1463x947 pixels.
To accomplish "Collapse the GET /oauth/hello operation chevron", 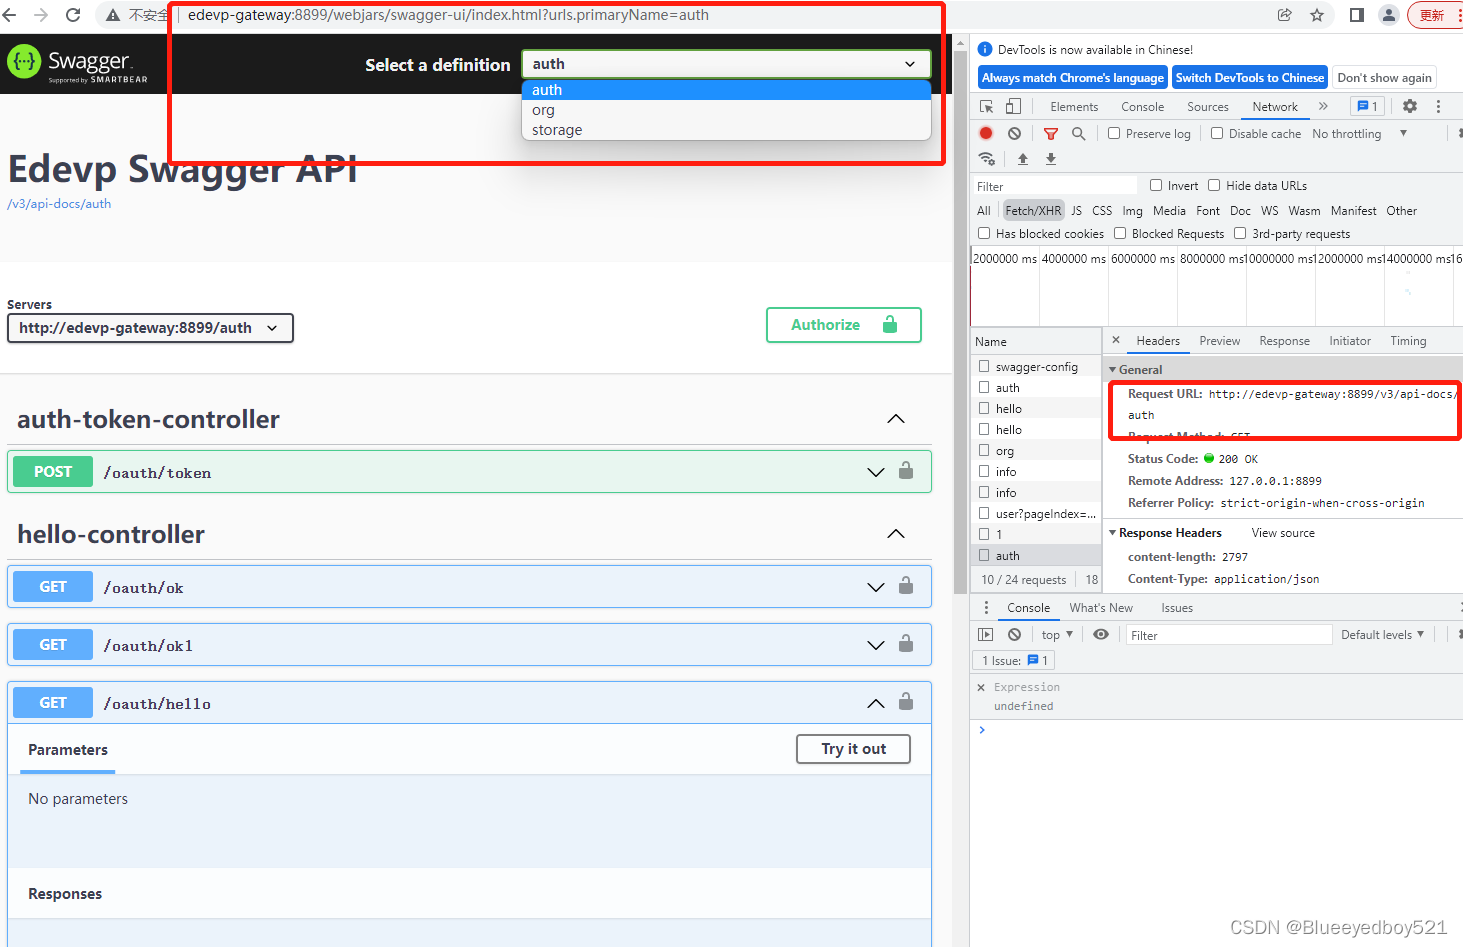I will (876, 703).
